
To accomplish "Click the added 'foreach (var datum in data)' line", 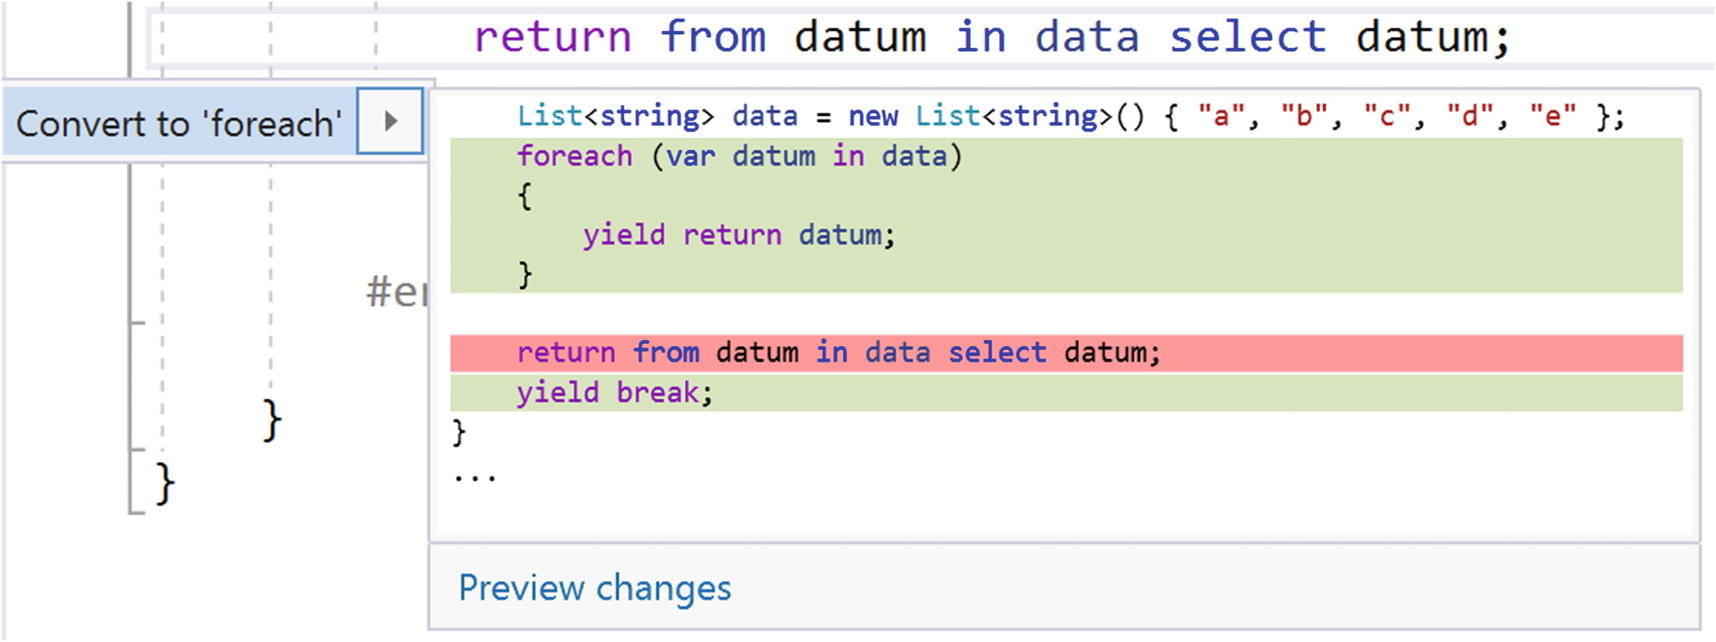I will point(739,156).
